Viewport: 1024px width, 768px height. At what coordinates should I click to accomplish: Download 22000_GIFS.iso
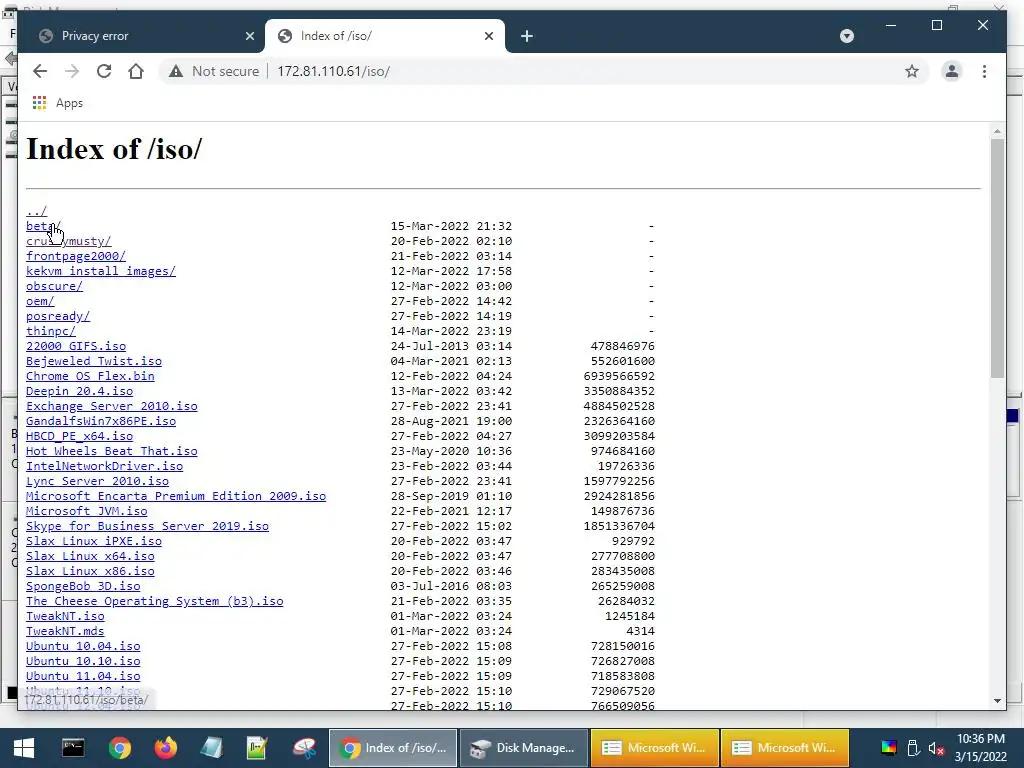point(76,346)
